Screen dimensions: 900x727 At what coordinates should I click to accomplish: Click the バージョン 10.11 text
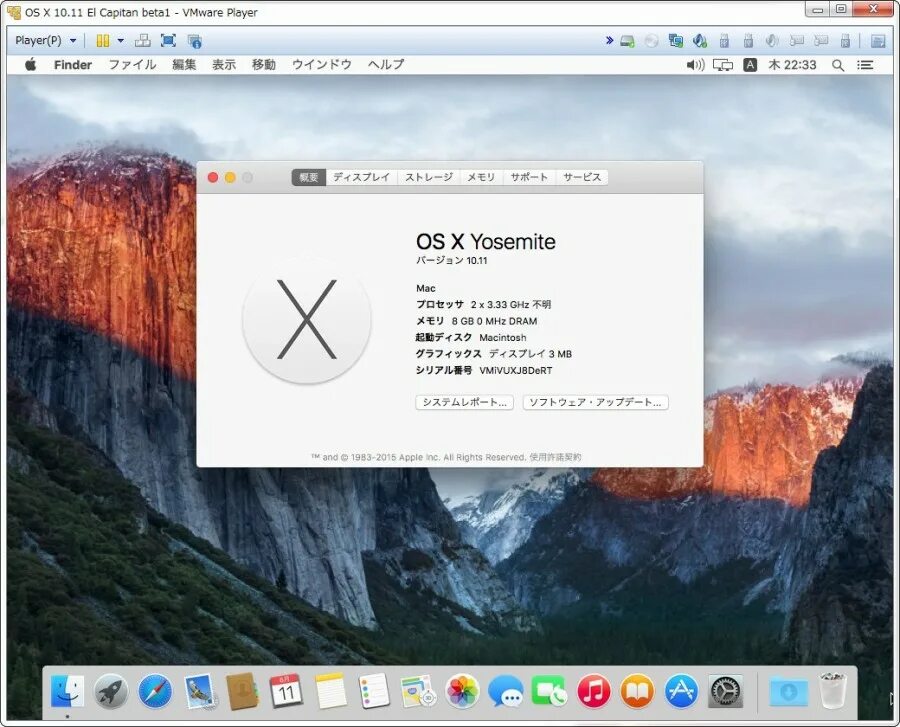coord(451,261)
